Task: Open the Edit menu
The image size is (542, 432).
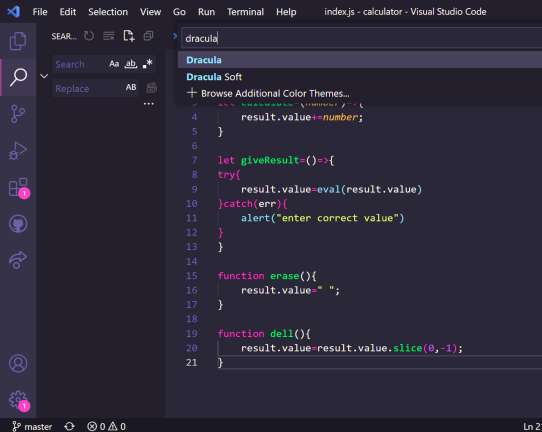Action: (x=67, y=12)
